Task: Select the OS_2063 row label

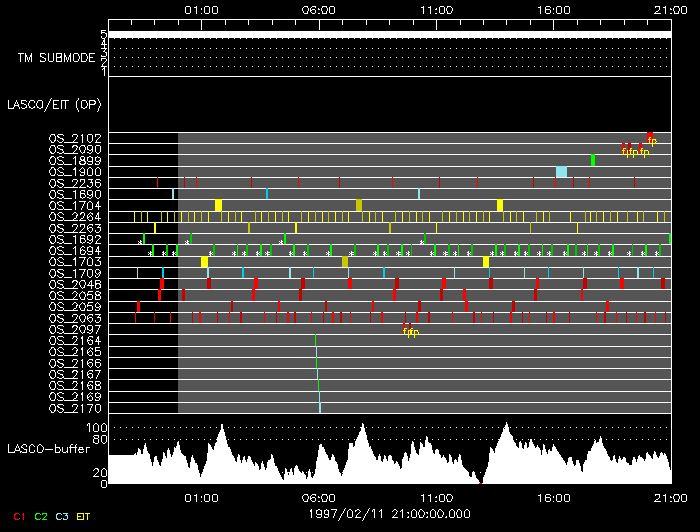Action: (x=74, y=318)
